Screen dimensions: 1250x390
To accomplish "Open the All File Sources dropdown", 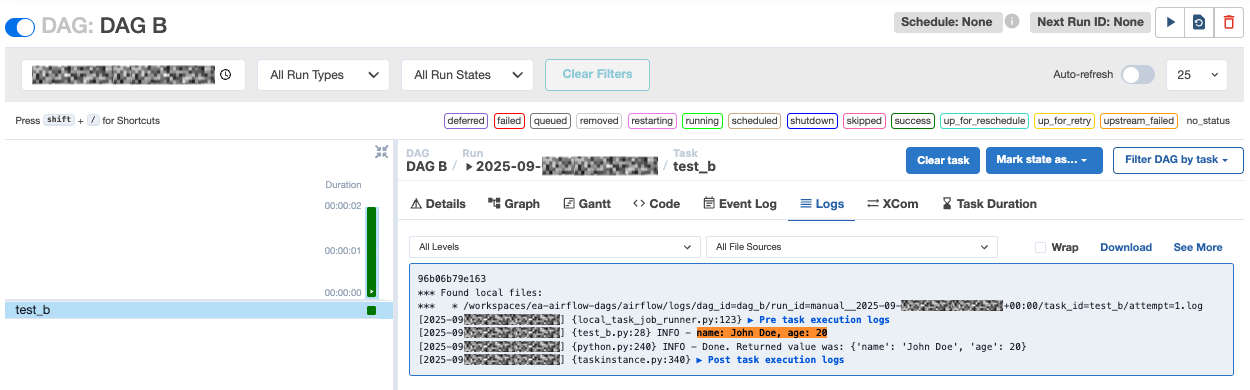I will coord(852,246).
